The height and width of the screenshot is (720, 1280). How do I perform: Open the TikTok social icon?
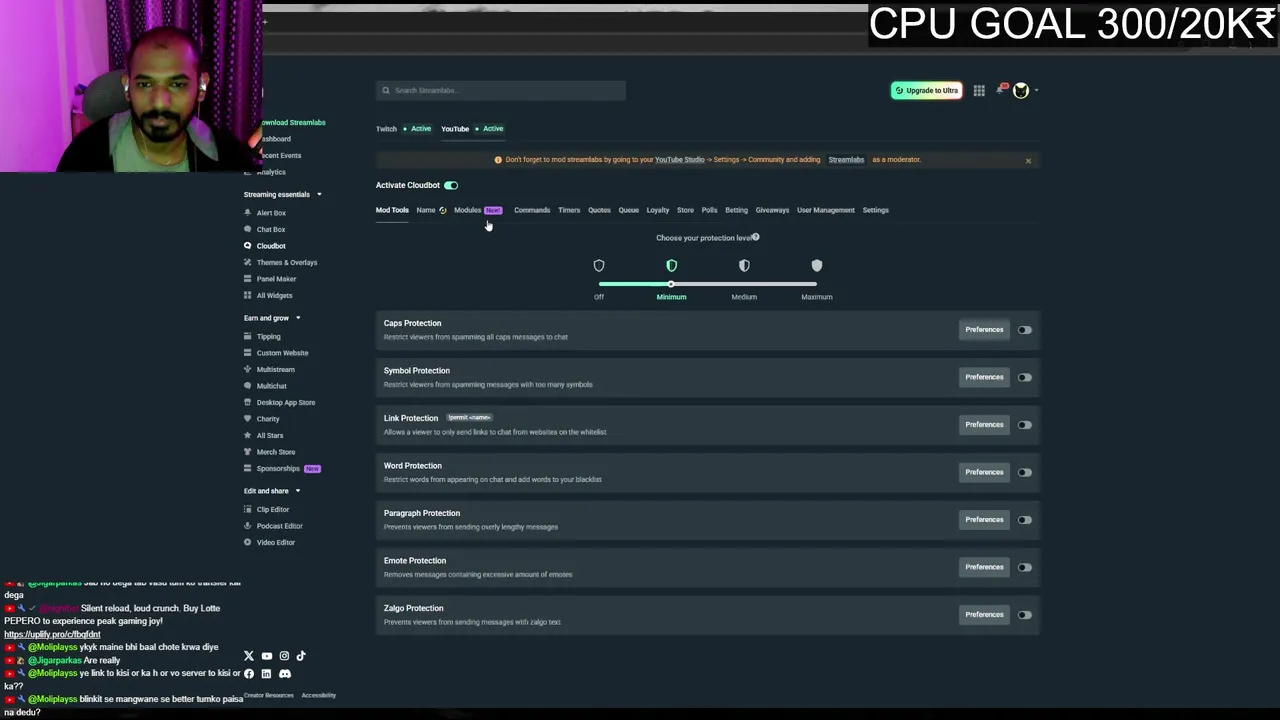(301, 656)
